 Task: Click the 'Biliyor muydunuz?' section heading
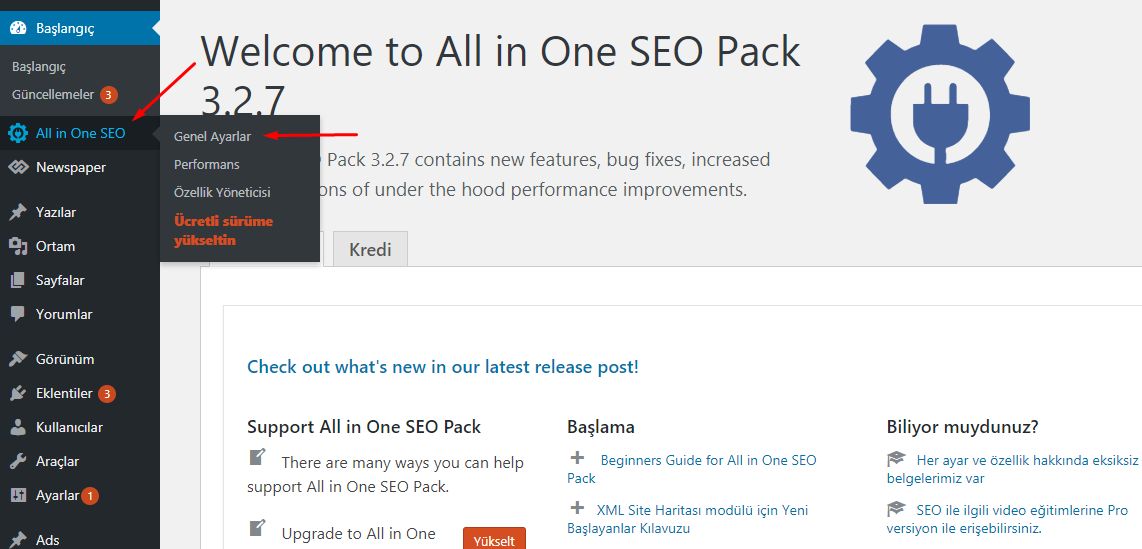[962, 426]
